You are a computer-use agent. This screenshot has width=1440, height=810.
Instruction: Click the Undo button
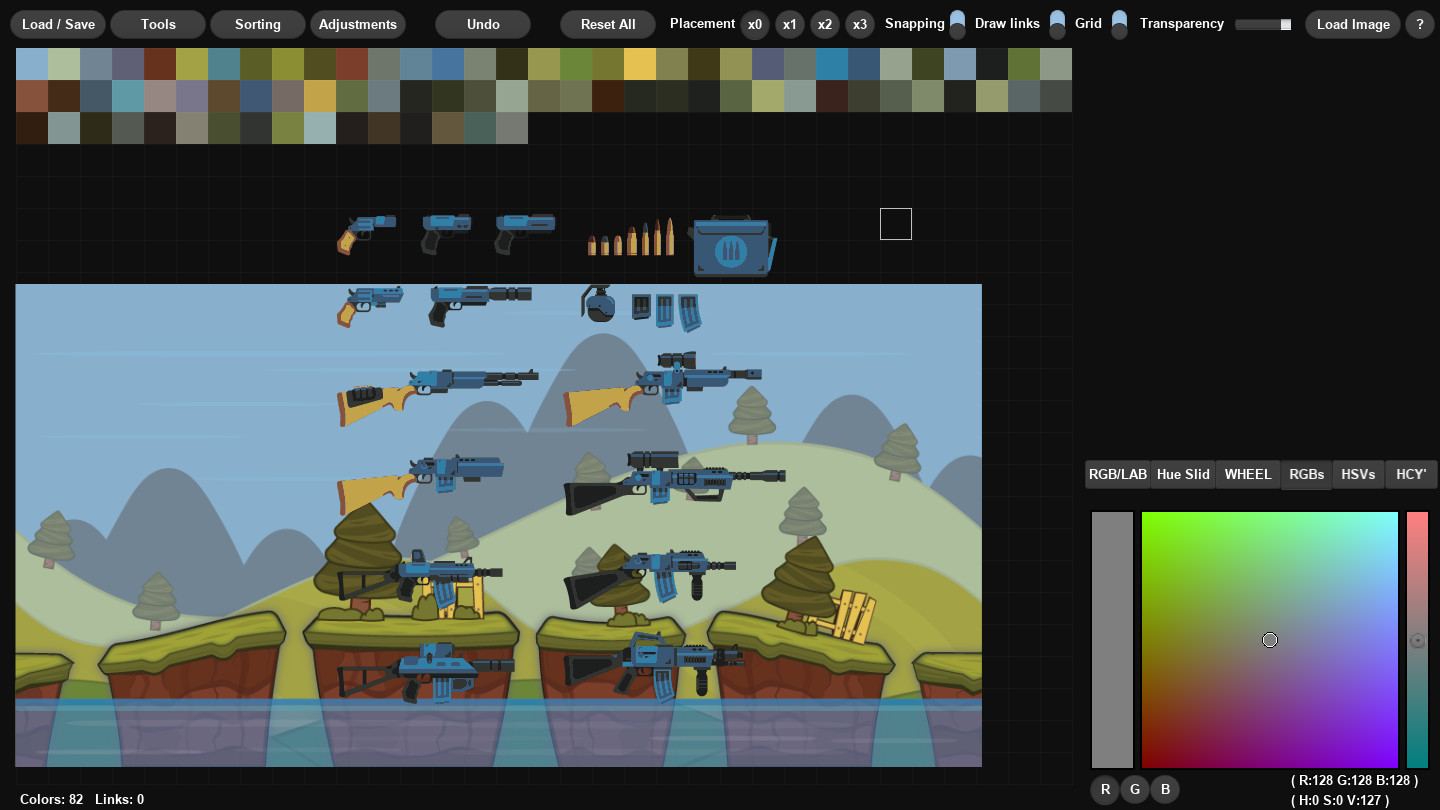pos(482,24)
